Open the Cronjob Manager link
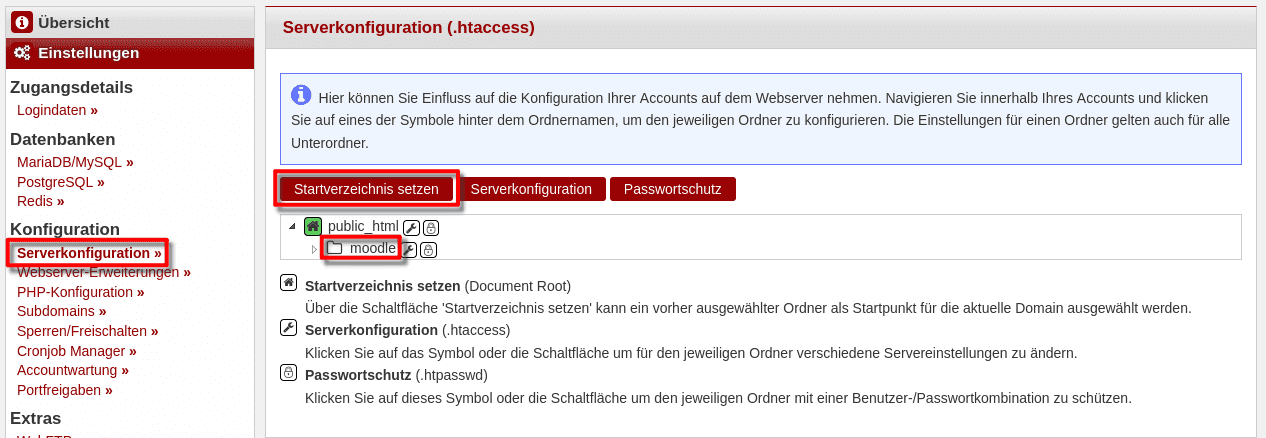Screen dimensions: 1266x438 point(71,351)
